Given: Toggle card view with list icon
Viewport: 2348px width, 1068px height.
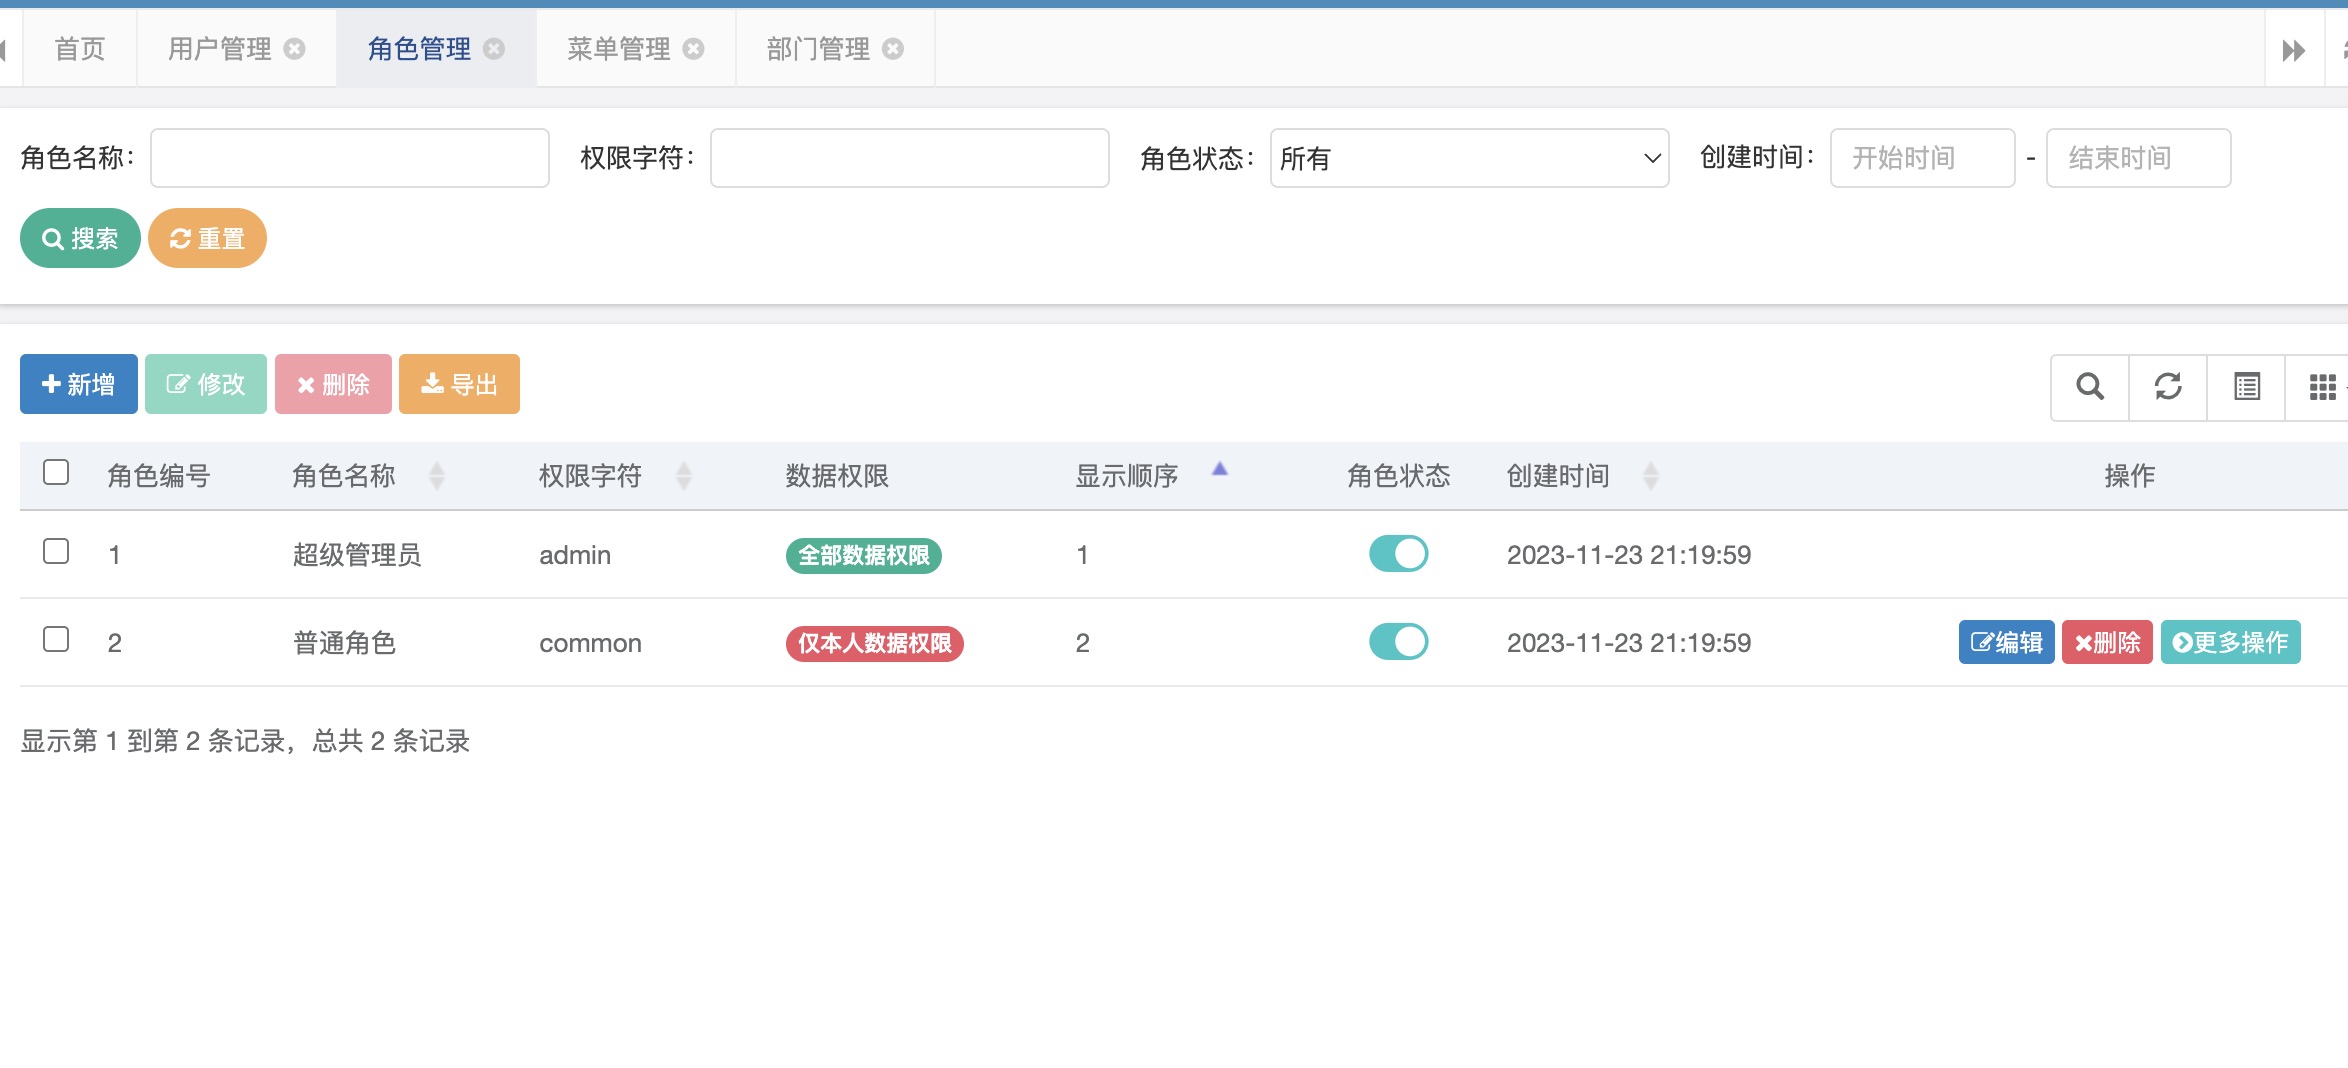Looking at the screenshot, I should (2247, 386).
